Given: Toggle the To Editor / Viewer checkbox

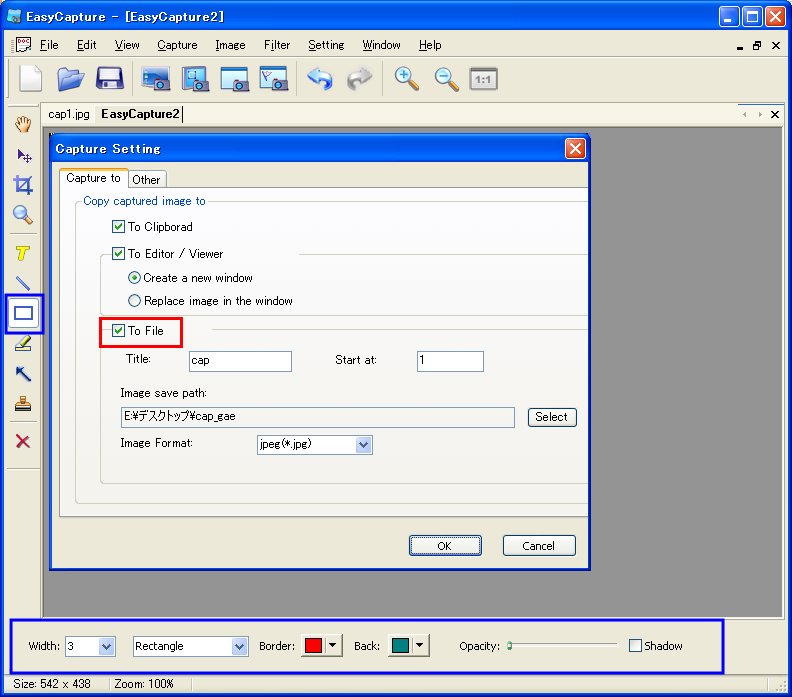Looking at the screenshot, I should [118, 253].
